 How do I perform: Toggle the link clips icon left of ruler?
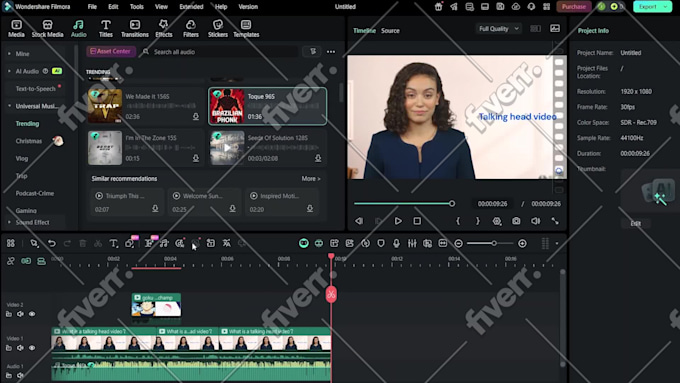point(11,261)
